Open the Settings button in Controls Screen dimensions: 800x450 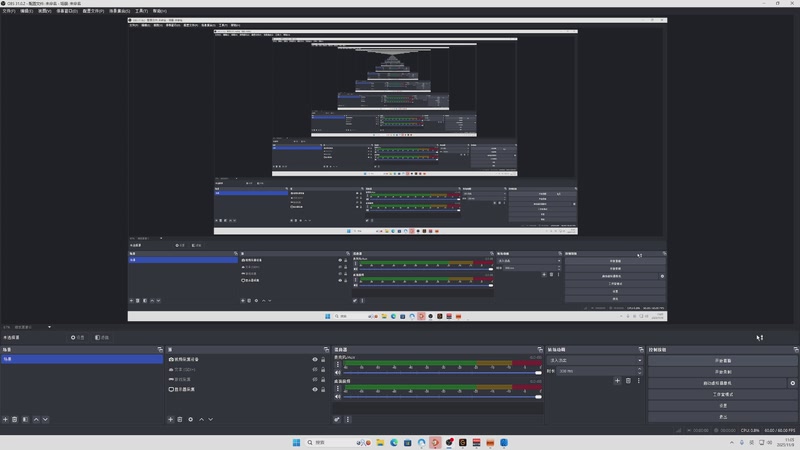(722, 406)
